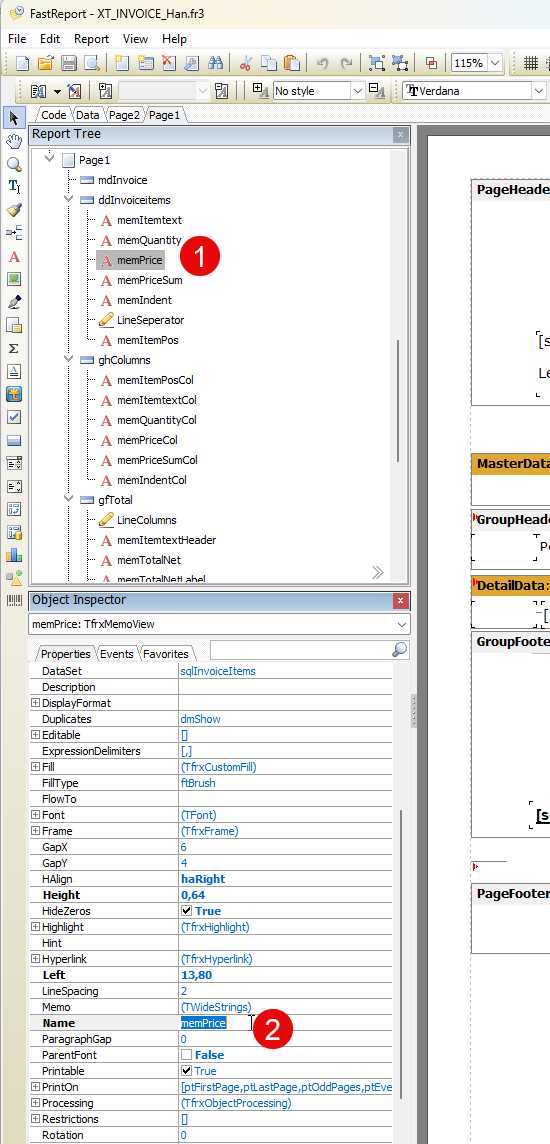Switch to the Events tab
The height and width of the screenshot is (1144, 550).
(x=117, y=654)
